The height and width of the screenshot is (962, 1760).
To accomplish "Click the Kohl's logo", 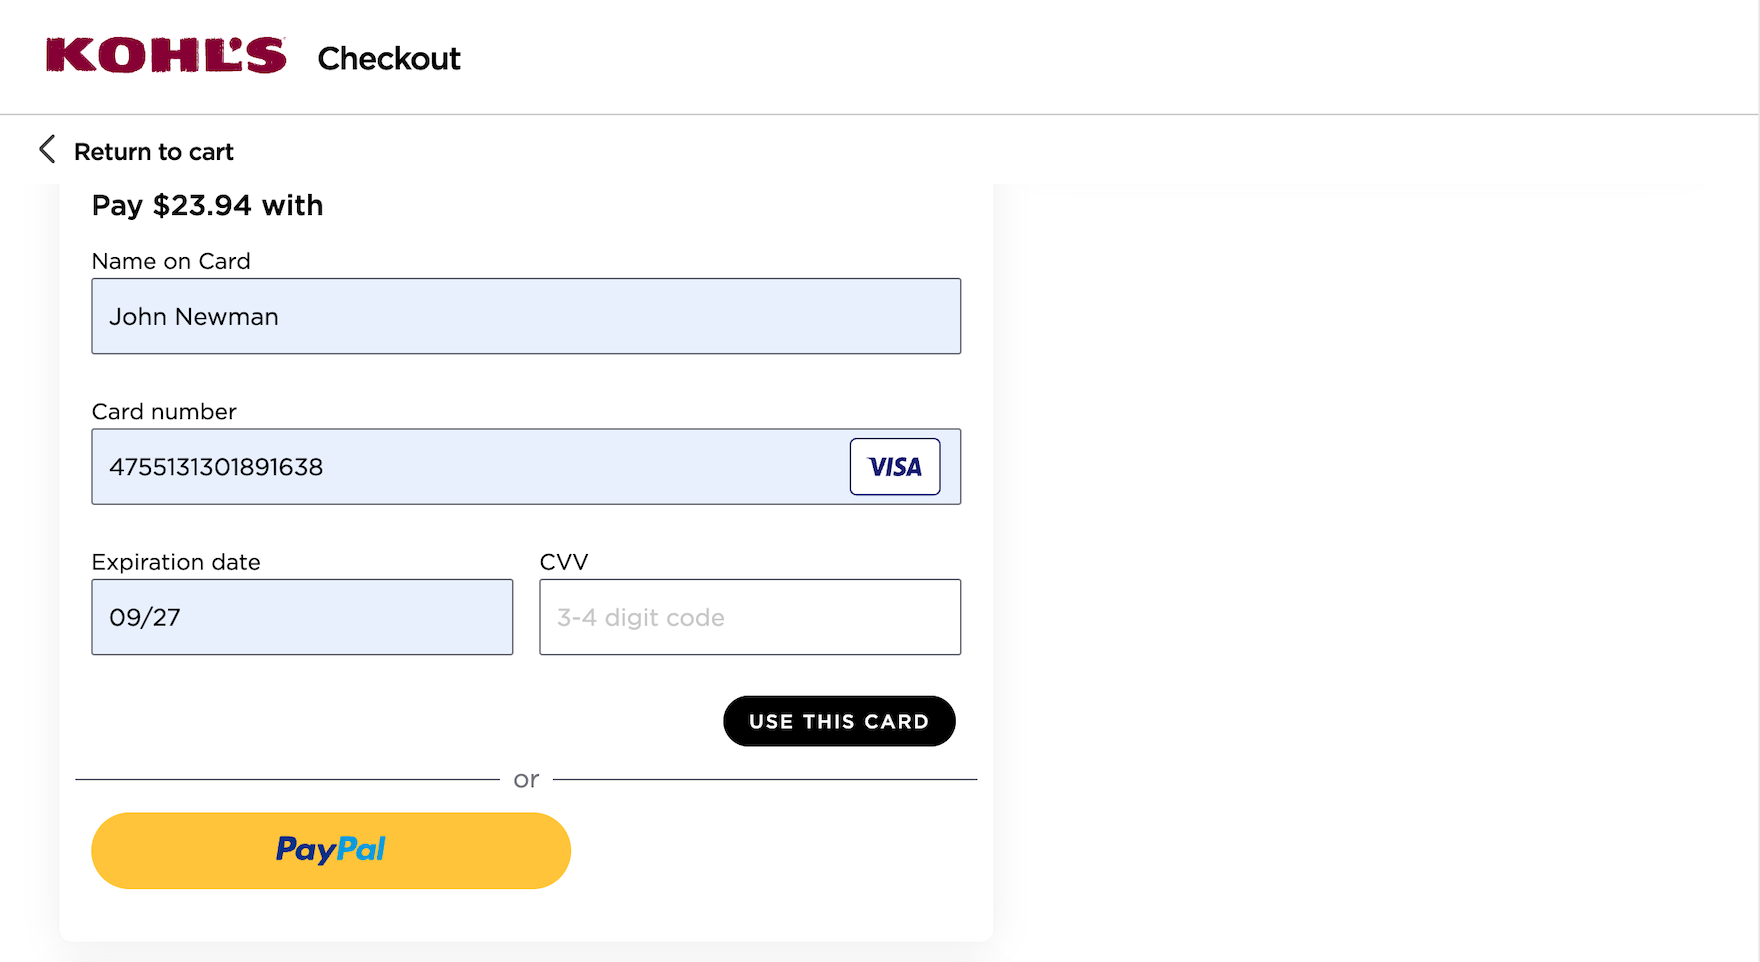I will coord(166,56).
